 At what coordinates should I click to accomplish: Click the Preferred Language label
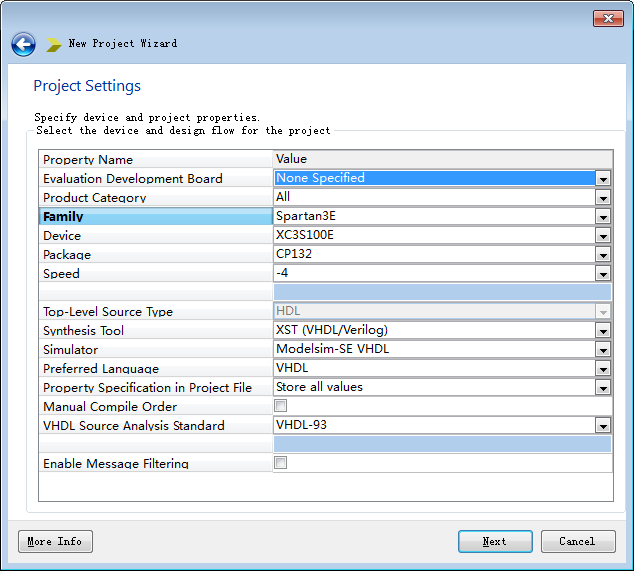(x=101, y=369)
